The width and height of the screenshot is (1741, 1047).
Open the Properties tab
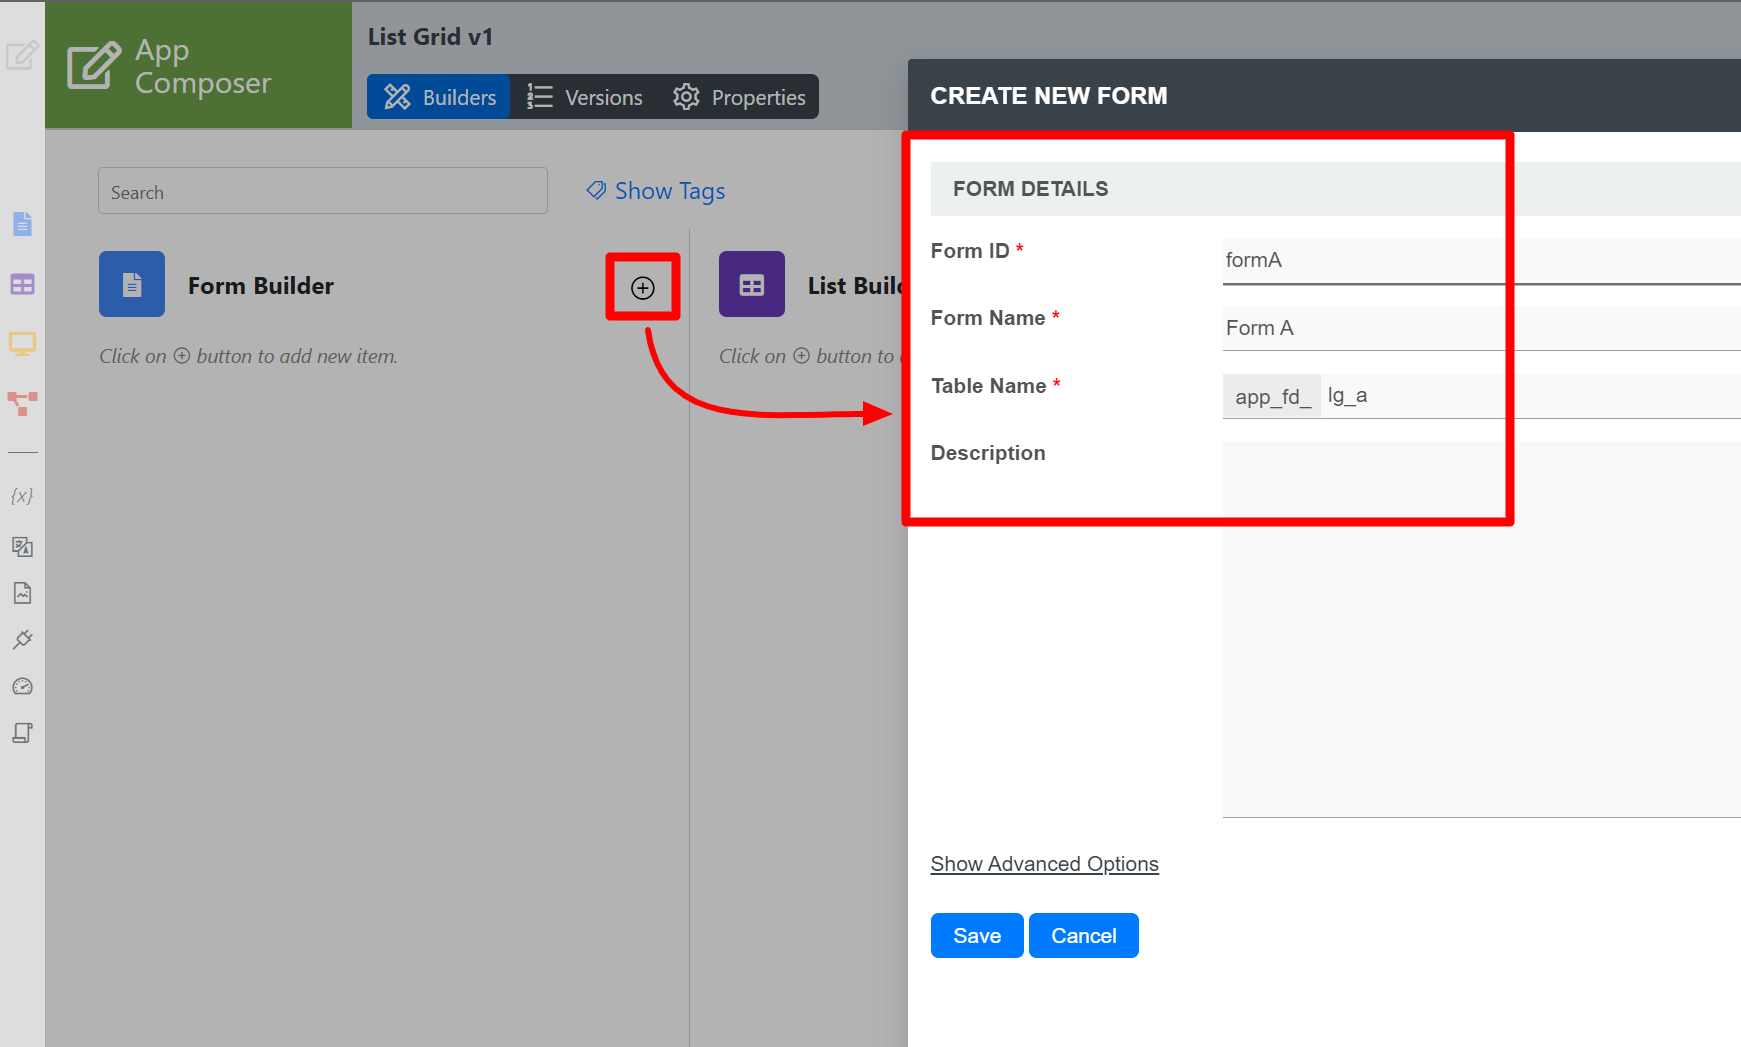[739, 97]
